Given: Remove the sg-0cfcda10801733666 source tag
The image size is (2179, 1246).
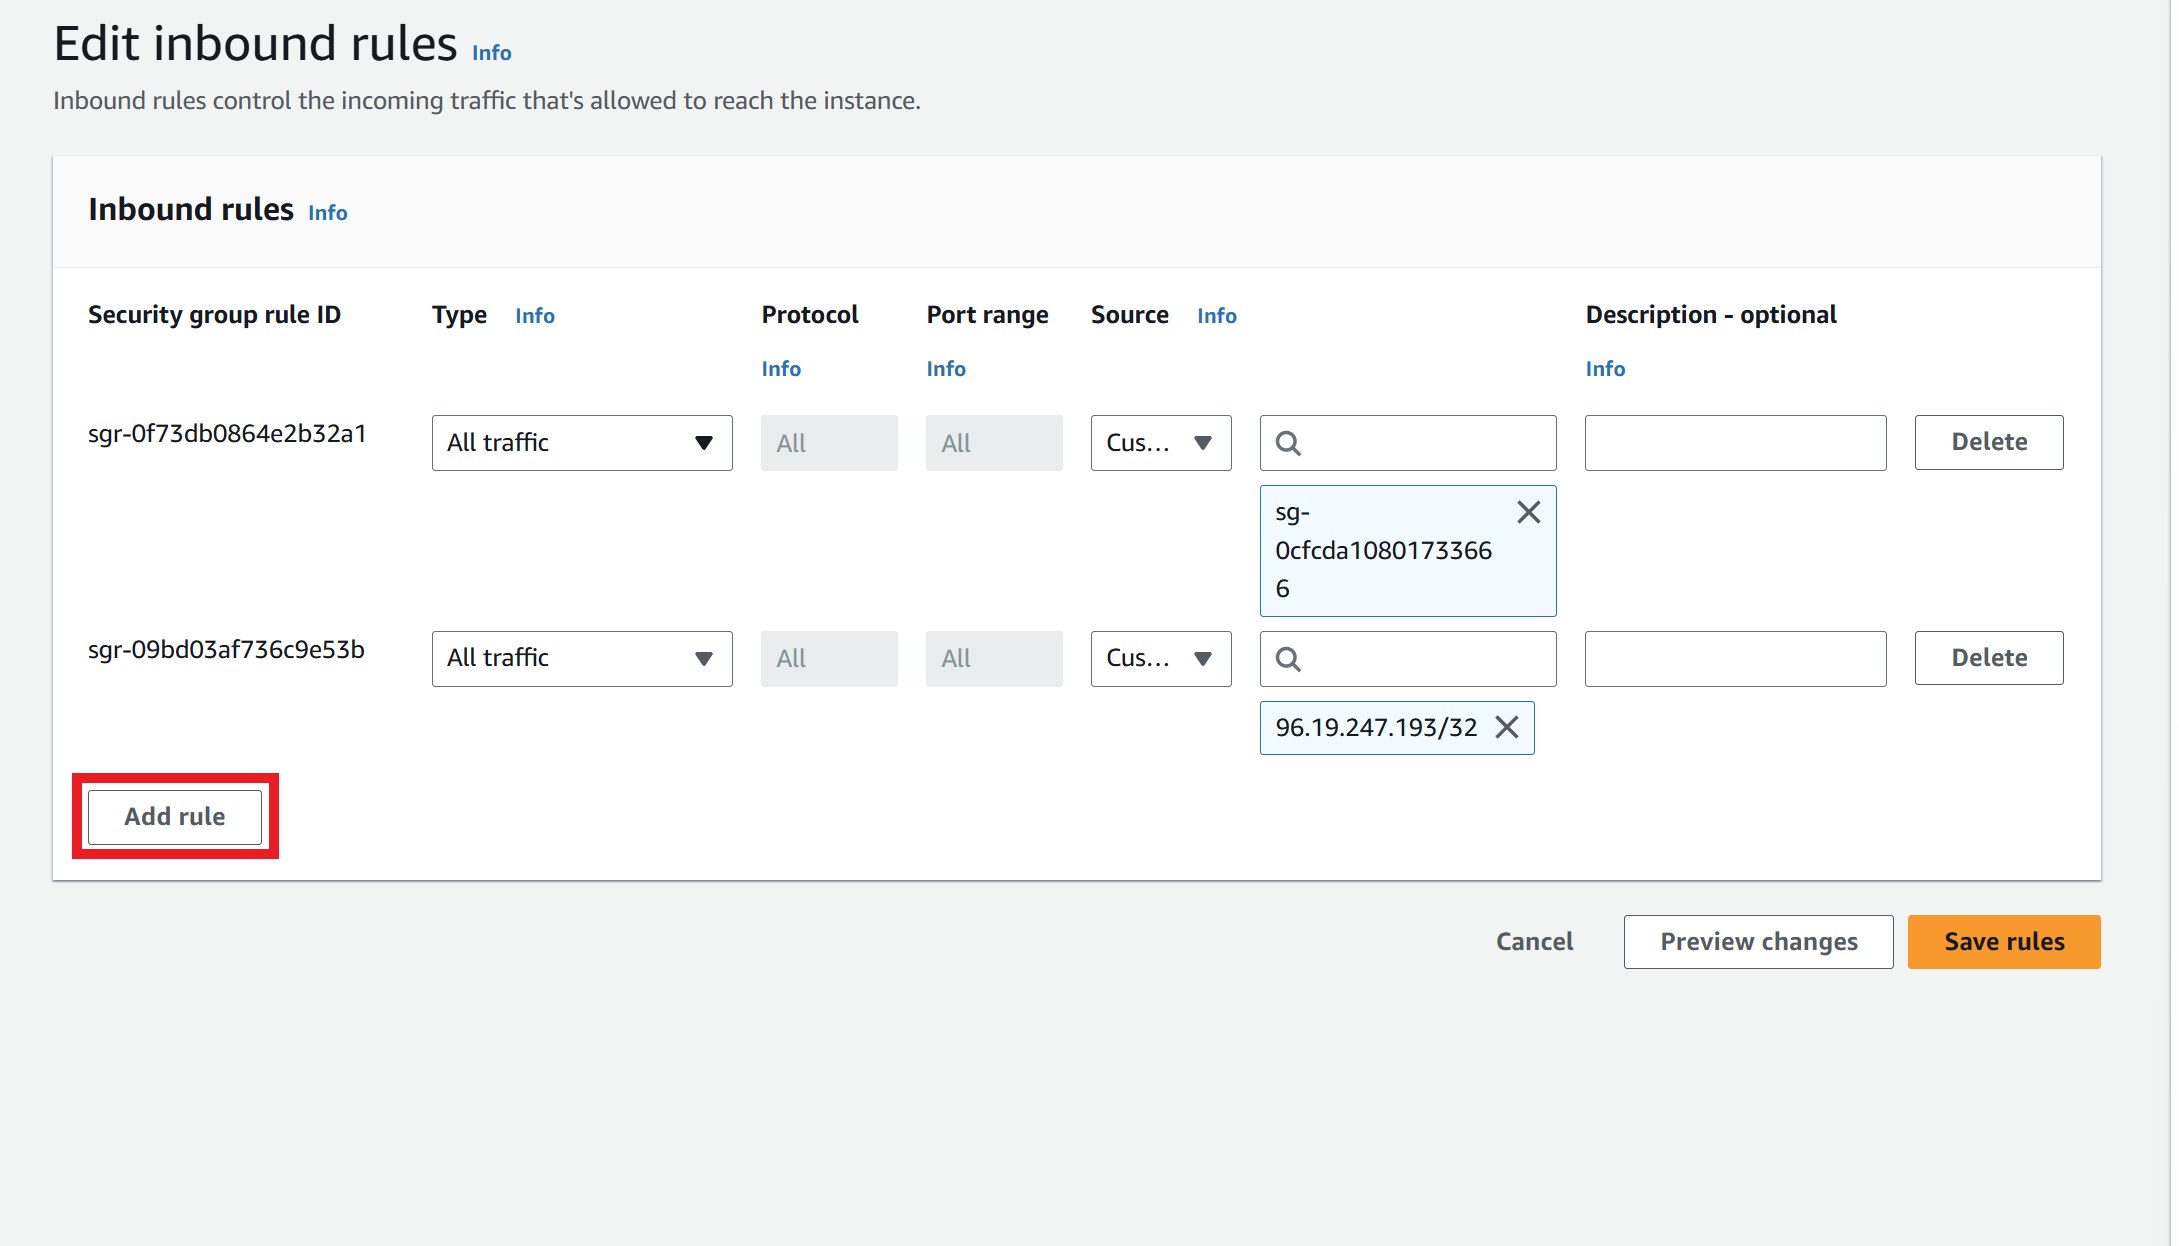Looking at the screenshot, I should [1528, 513].
